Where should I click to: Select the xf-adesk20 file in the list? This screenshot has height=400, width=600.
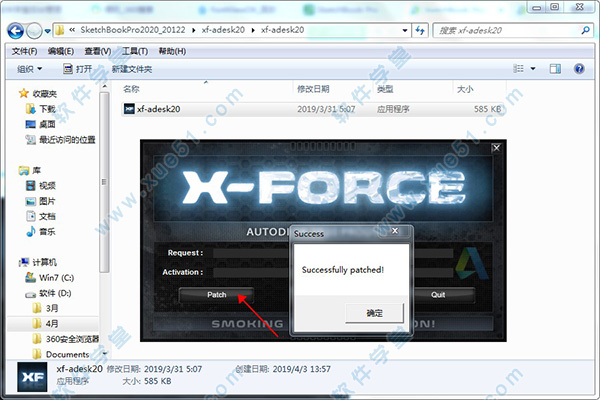(x=312, y=109)
